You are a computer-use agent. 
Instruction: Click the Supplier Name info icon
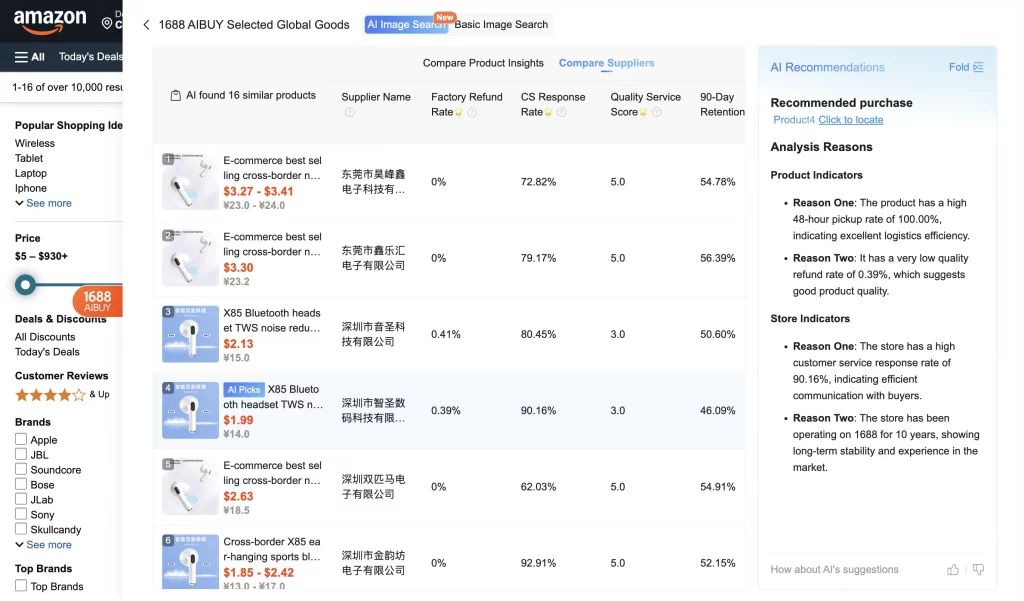(349, 112)
